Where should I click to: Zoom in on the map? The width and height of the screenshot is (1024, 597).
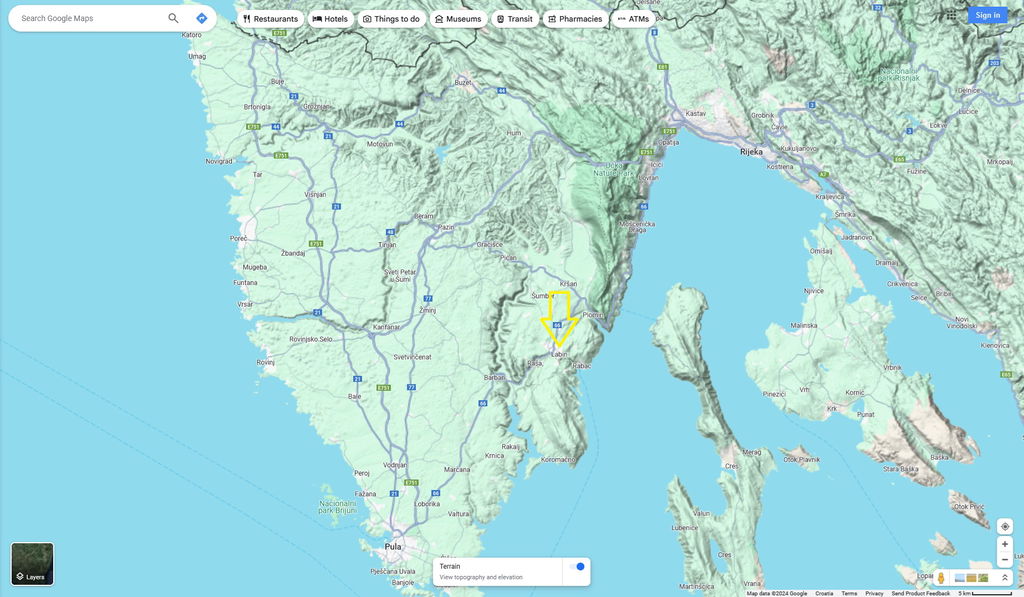tap(1005, 544)
